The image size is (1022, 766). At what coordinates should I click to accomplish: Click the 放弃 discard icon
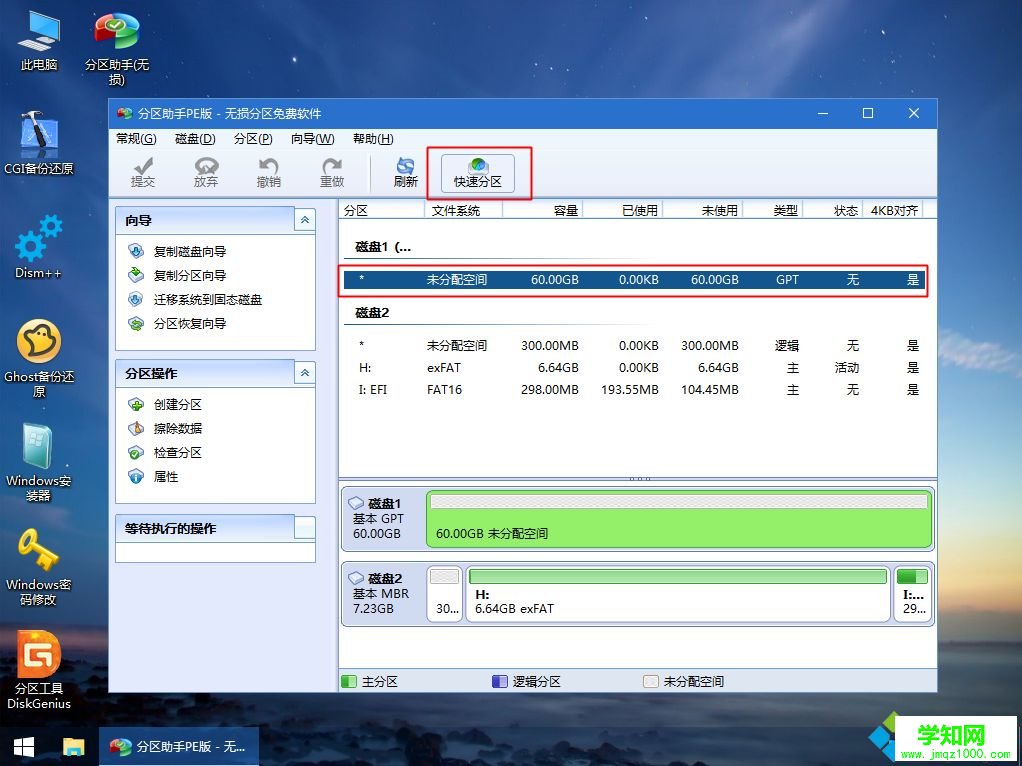(206, 172)
